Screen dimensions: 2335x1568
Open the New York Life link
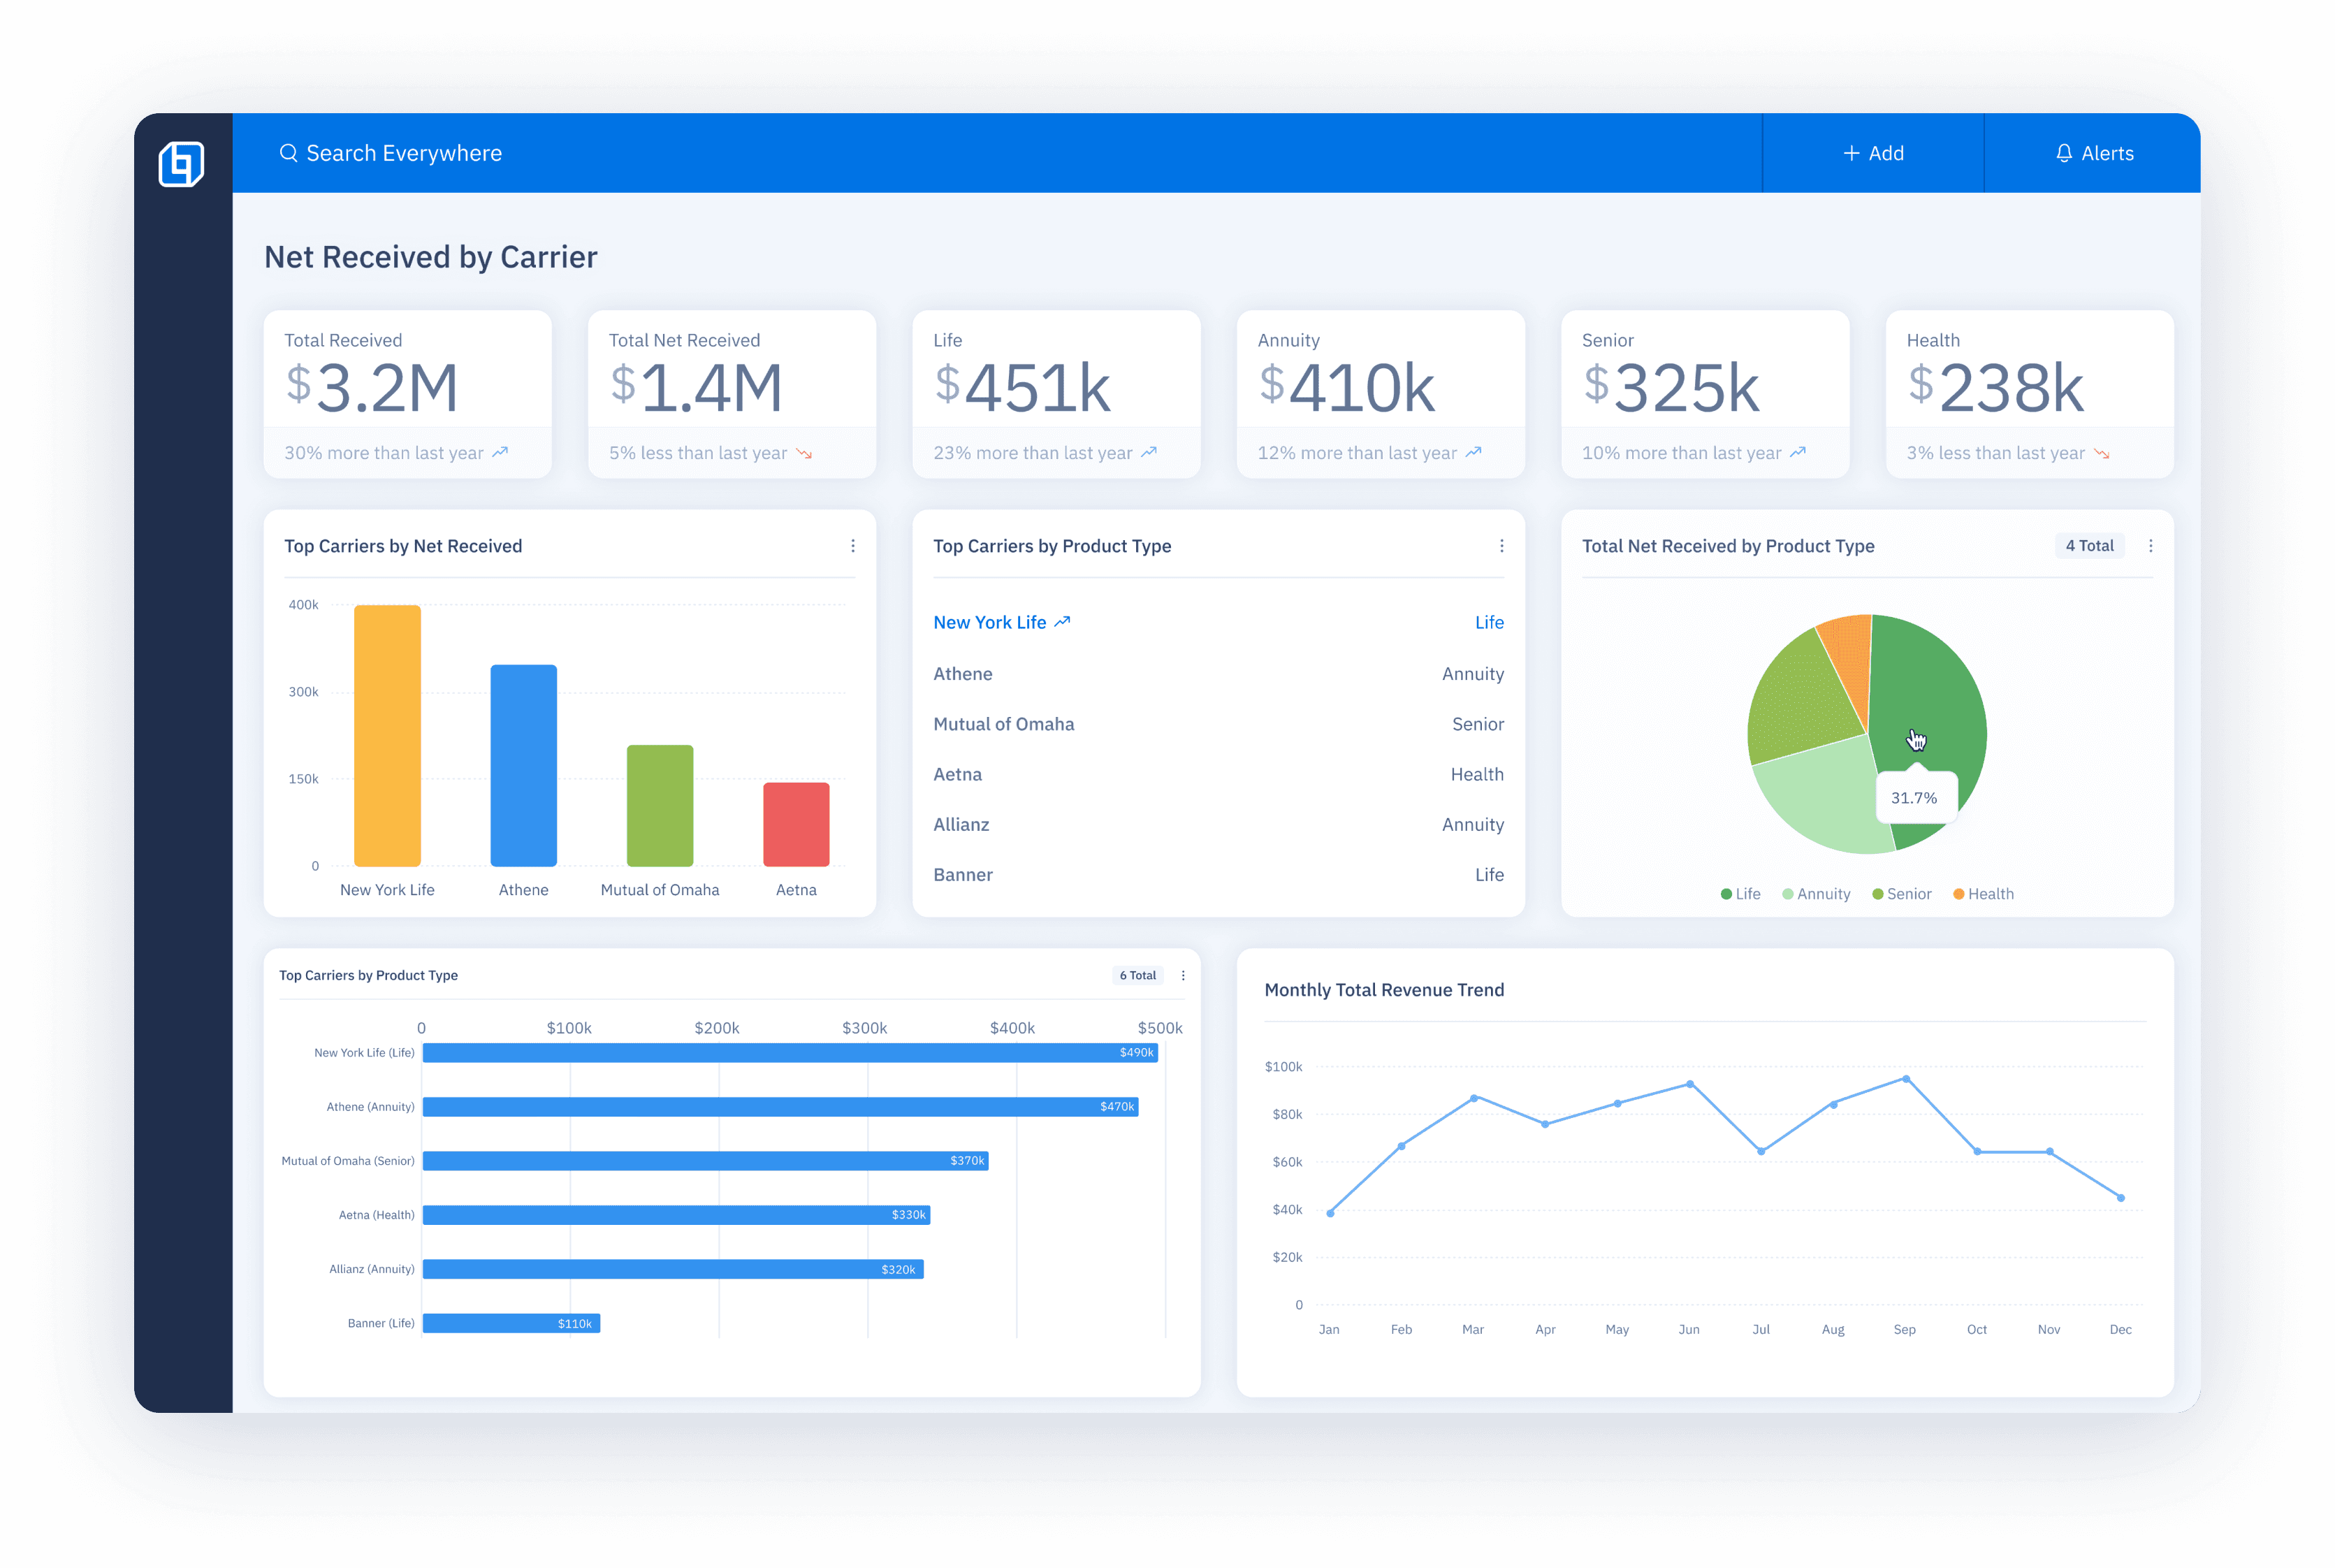click(989, 621)
